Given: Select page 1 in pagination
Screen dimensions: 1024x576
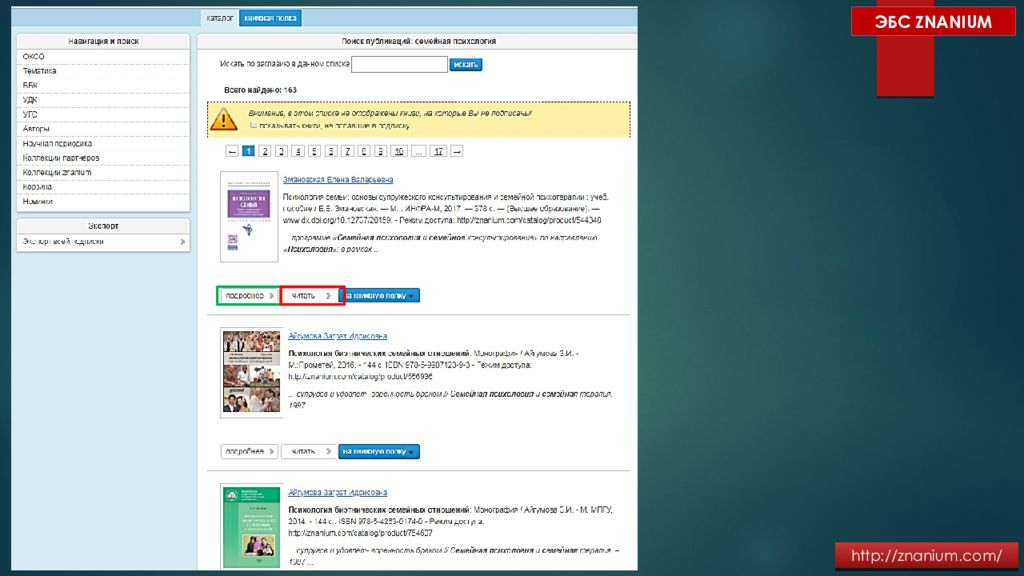Looking at the screenshot, I should 248,152.
